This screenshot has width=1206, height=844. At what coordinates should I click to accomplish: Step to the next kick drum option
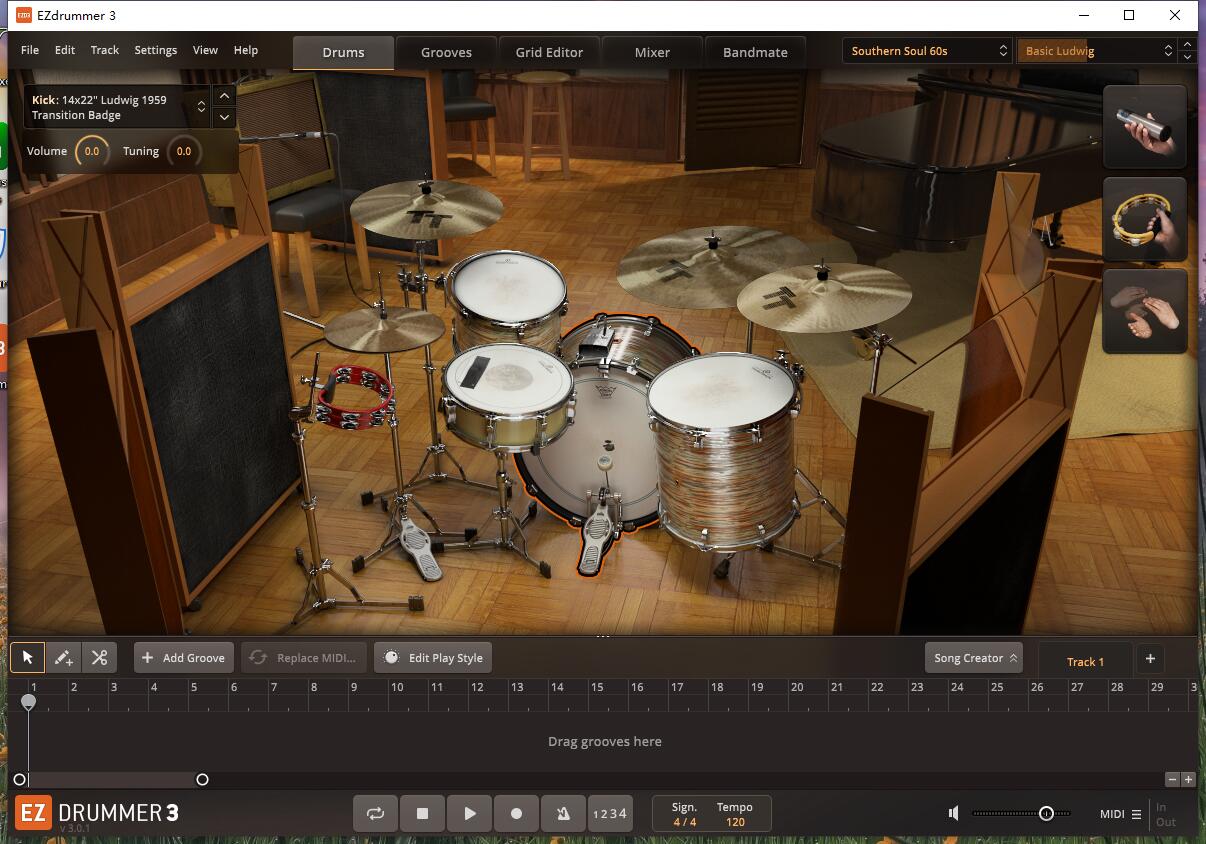[x=224, y=117]
